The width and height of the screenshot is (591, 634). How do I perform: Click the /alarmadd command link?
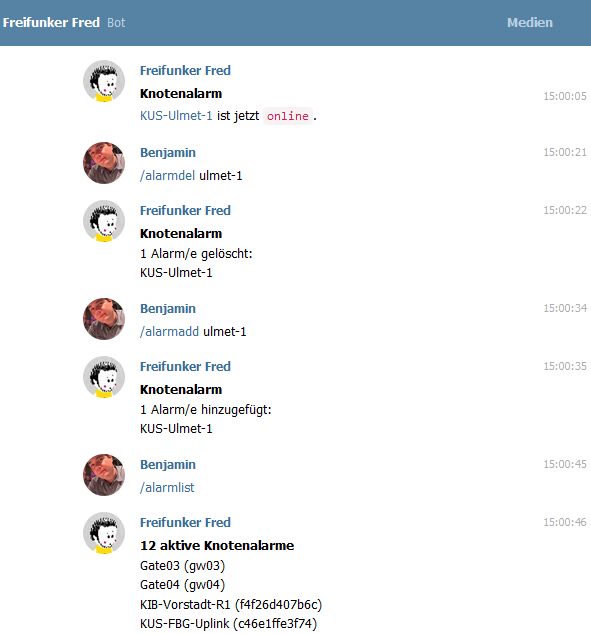pyautogui.click(x=169, y=332)
